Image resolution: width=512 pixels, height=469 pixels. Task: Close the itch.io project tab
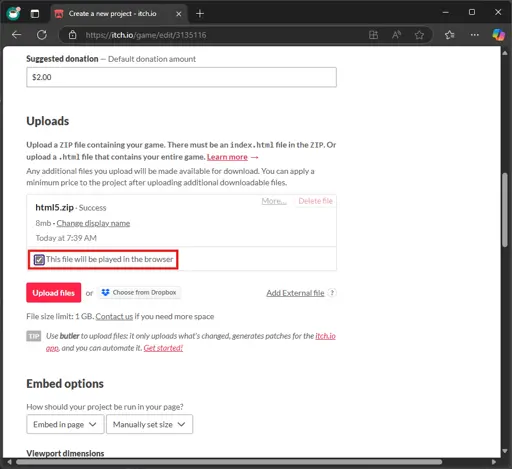pyautogui.click(x=179, y=14)
